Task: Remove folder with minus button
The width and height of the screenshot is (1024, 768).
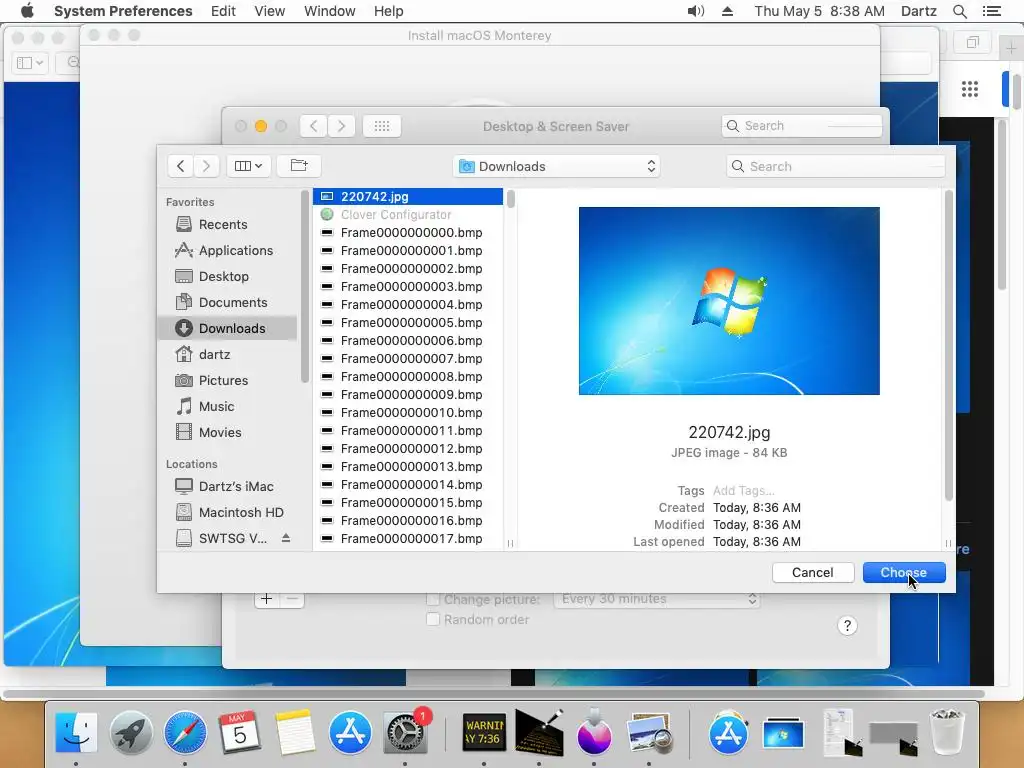Action: 292,599
